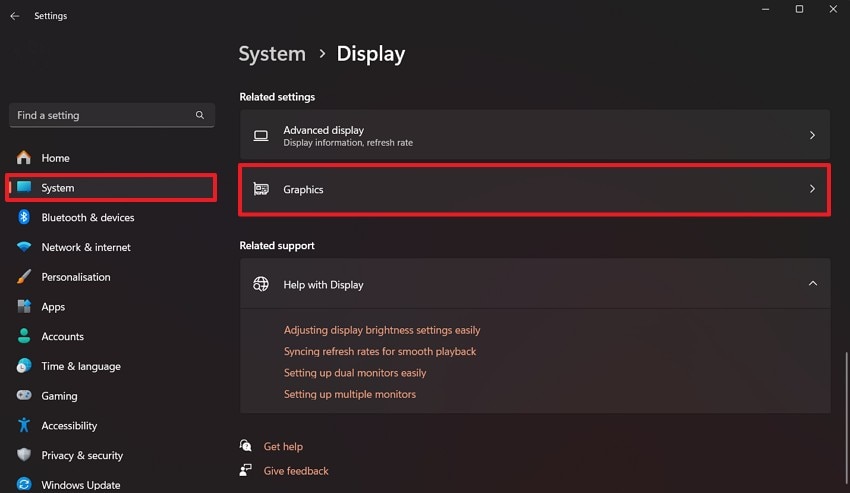Image resolution: width=850 pixels, height=493 pixels.
Task: Click the Accessibility figure icon
Action: [24, 425]
